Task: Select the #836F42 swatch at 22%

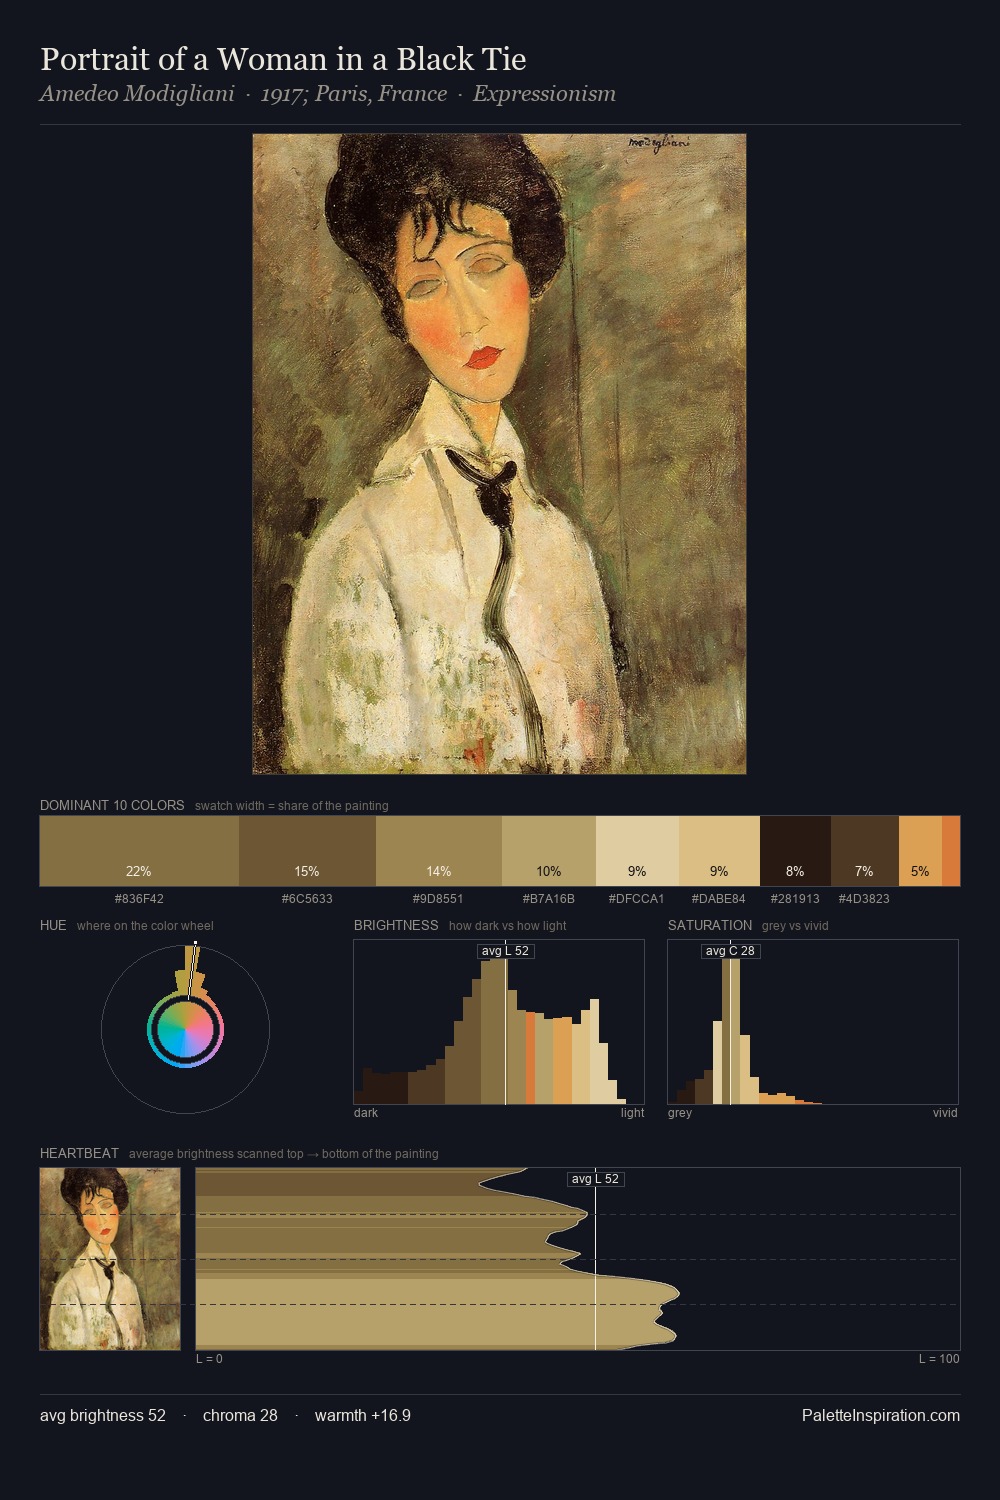Action: (139, 851)
